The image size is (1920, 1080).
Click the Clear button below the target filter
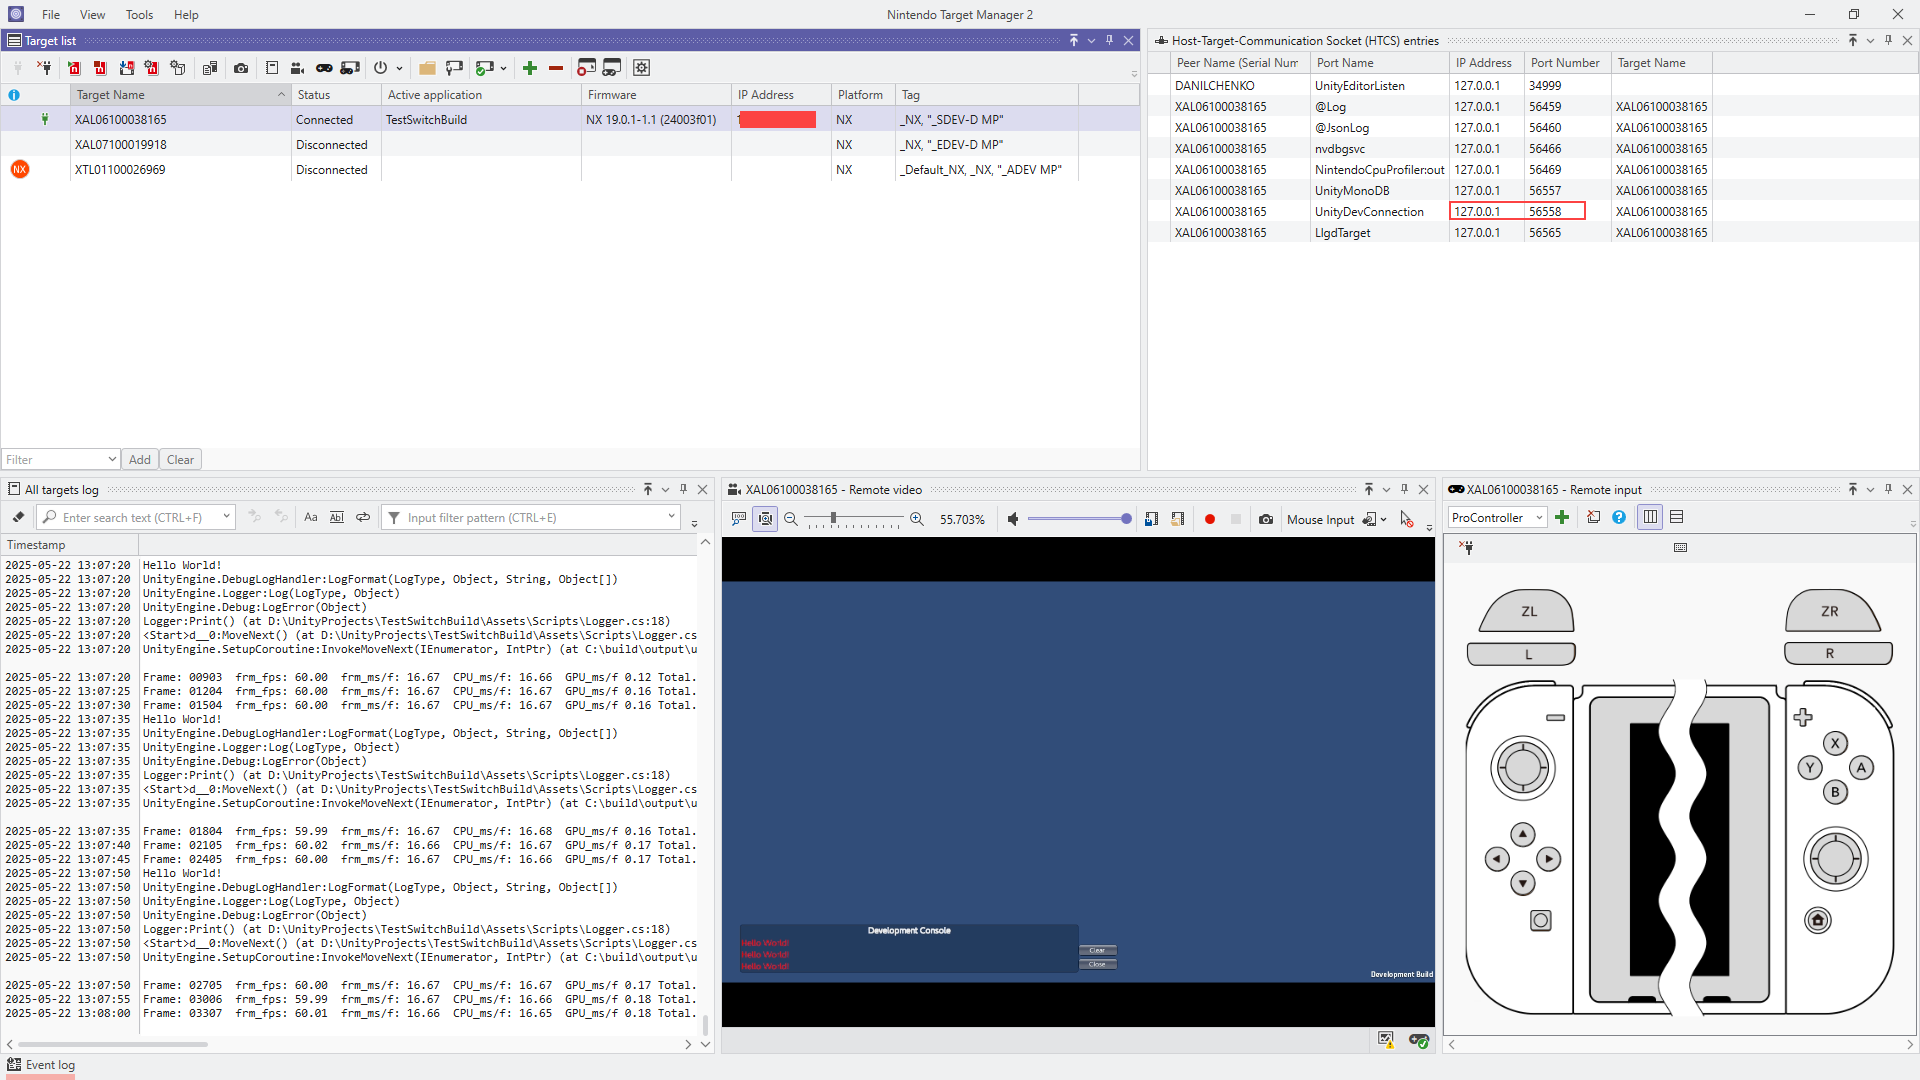tap(180, 459)
